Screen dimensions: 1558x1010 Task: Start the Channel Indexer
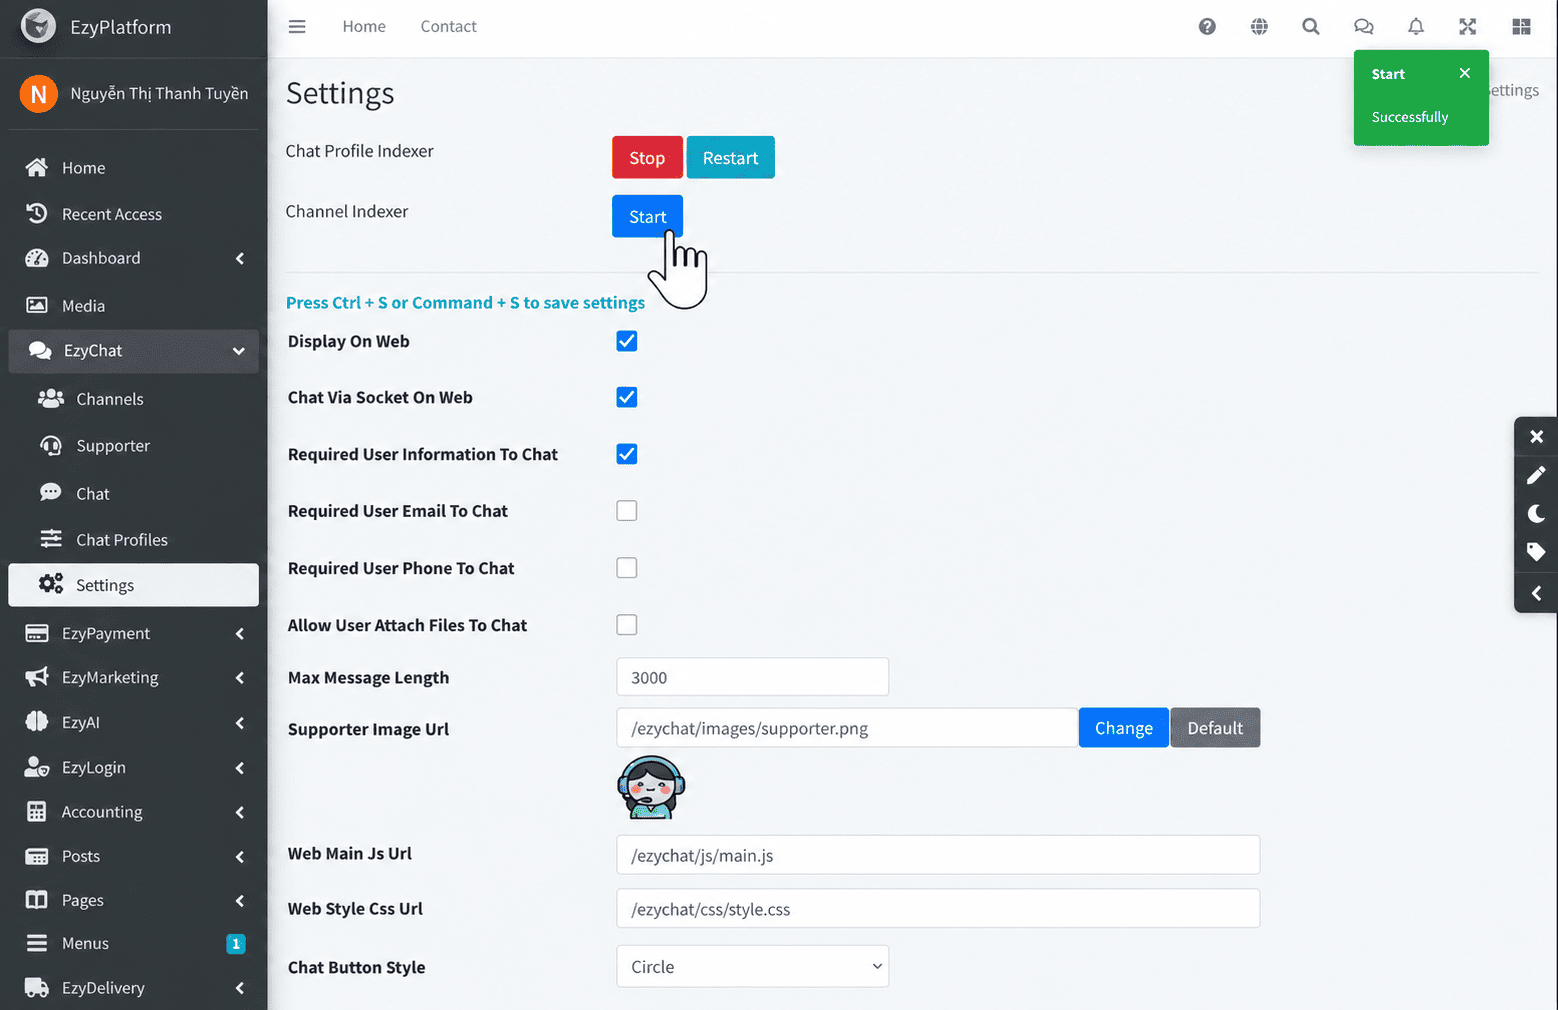pyautogui.click(x=647, y=216)
